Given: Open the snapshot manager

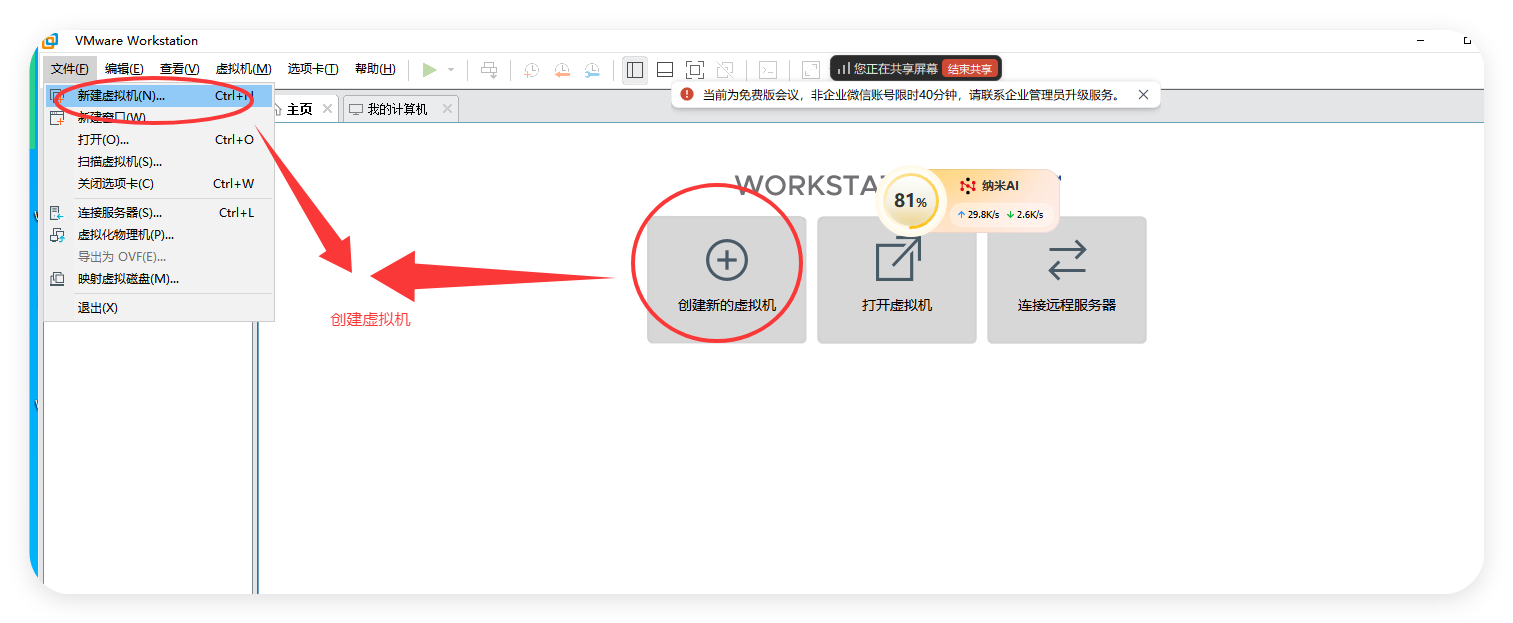Looking at the screenshot, I should click(x=592, y=69).
